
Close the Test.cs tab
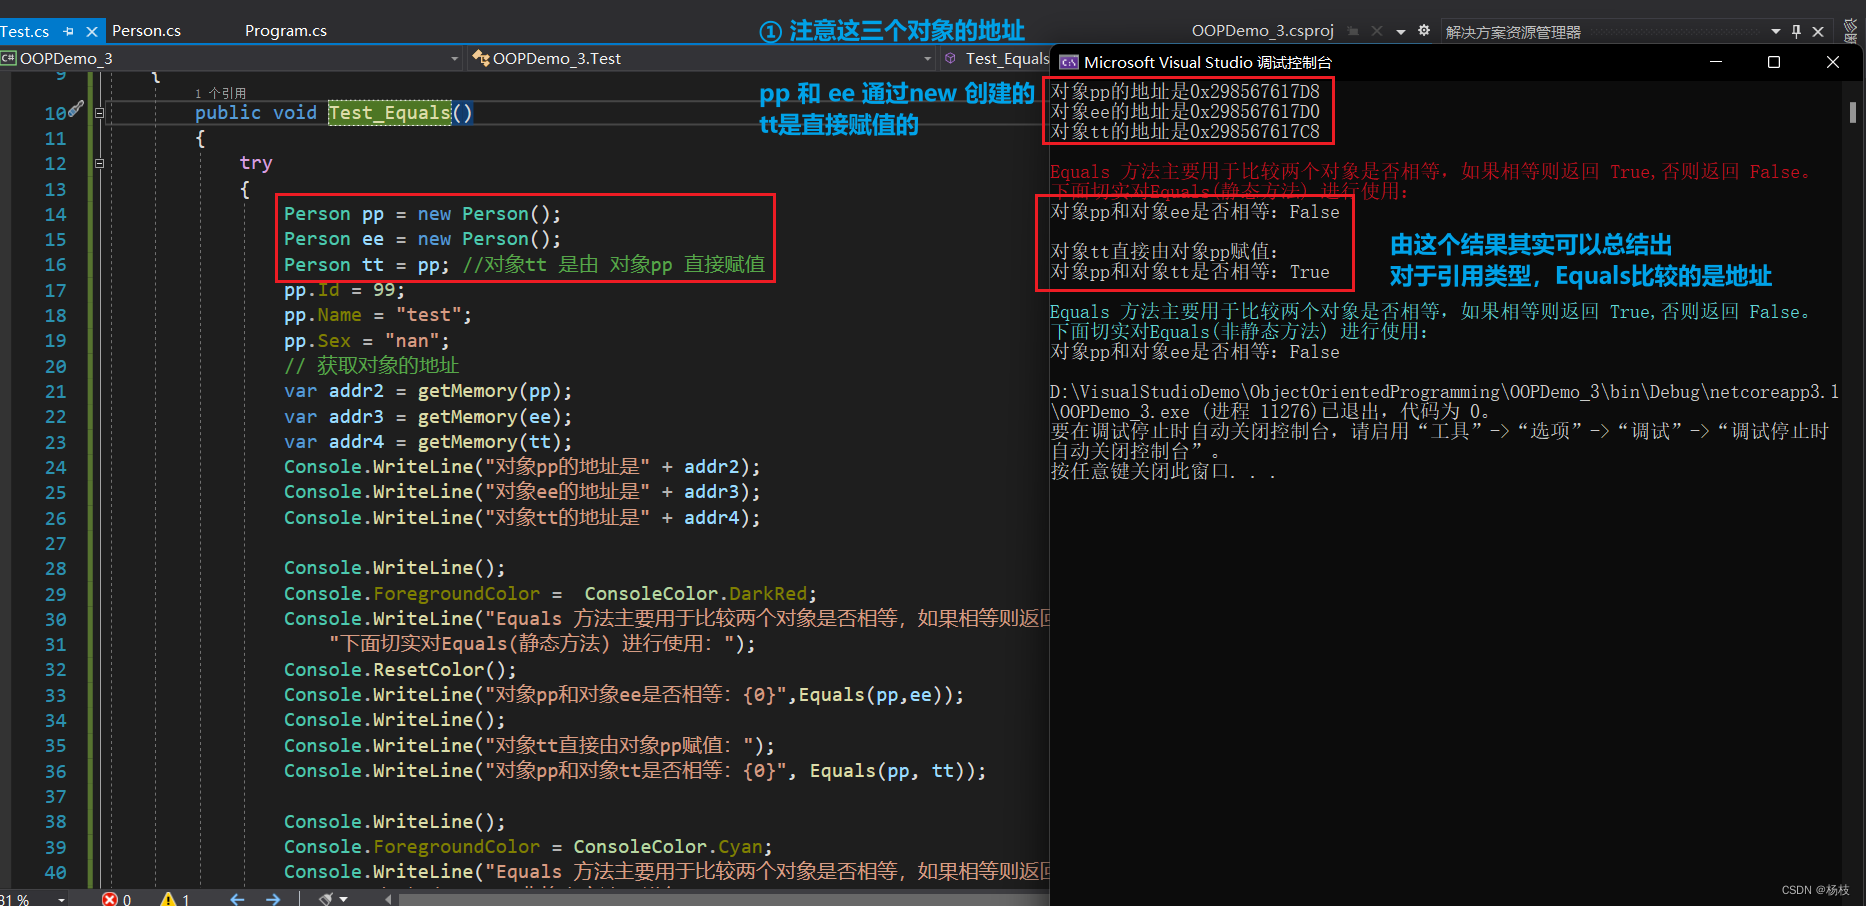(92, 31)
